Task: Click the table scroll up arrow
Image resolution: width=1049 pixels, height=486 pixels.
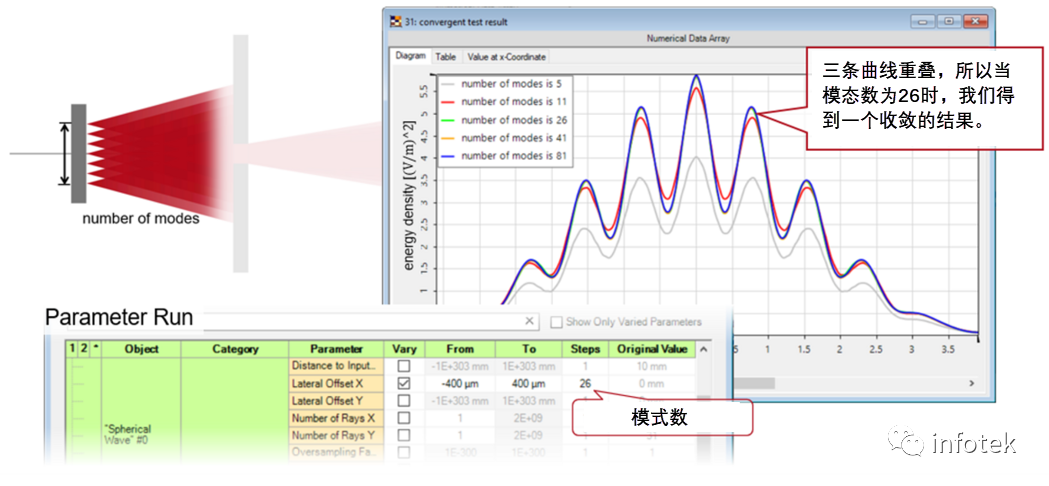Action: 702,349
